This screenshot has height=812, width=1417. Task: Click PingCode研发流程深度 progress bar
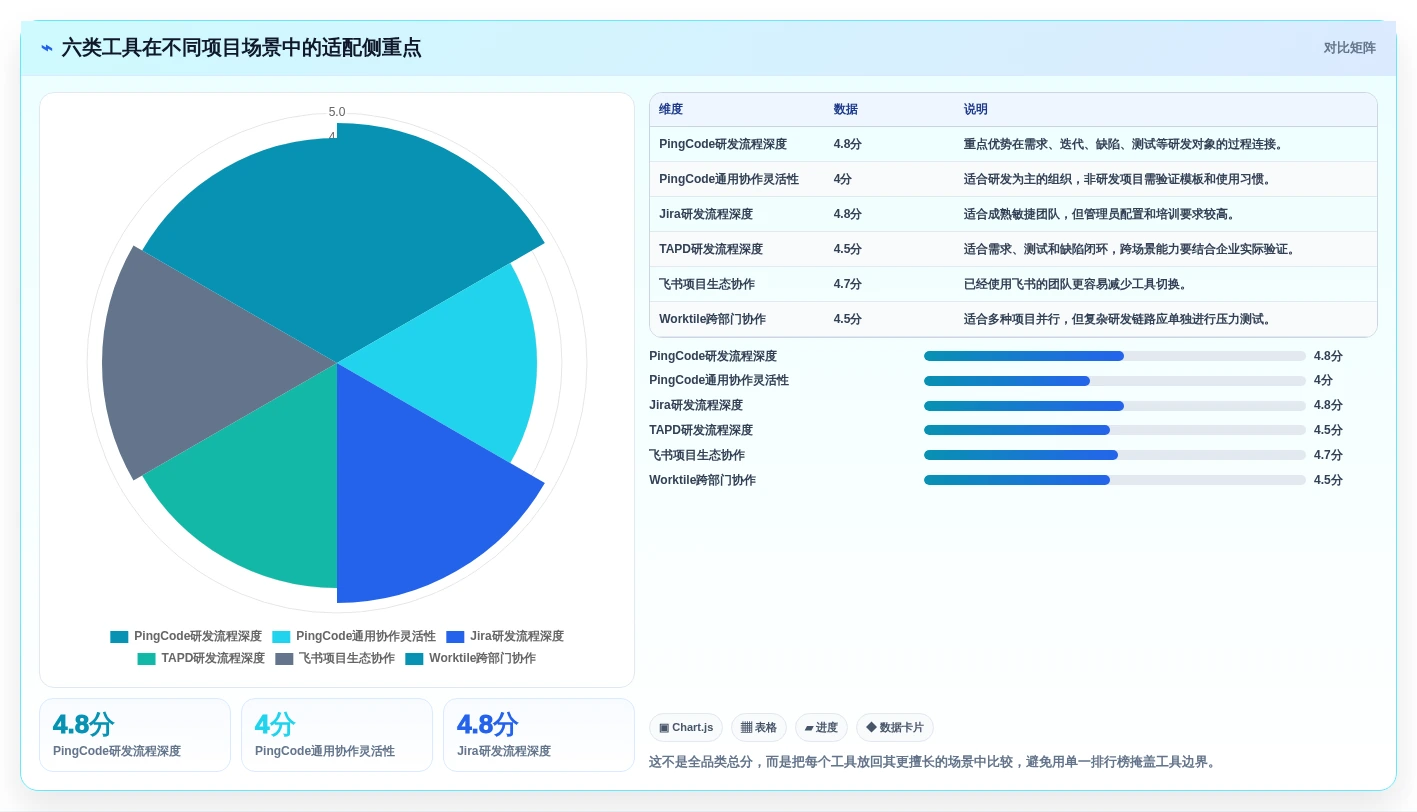(x=1115, y=356)
